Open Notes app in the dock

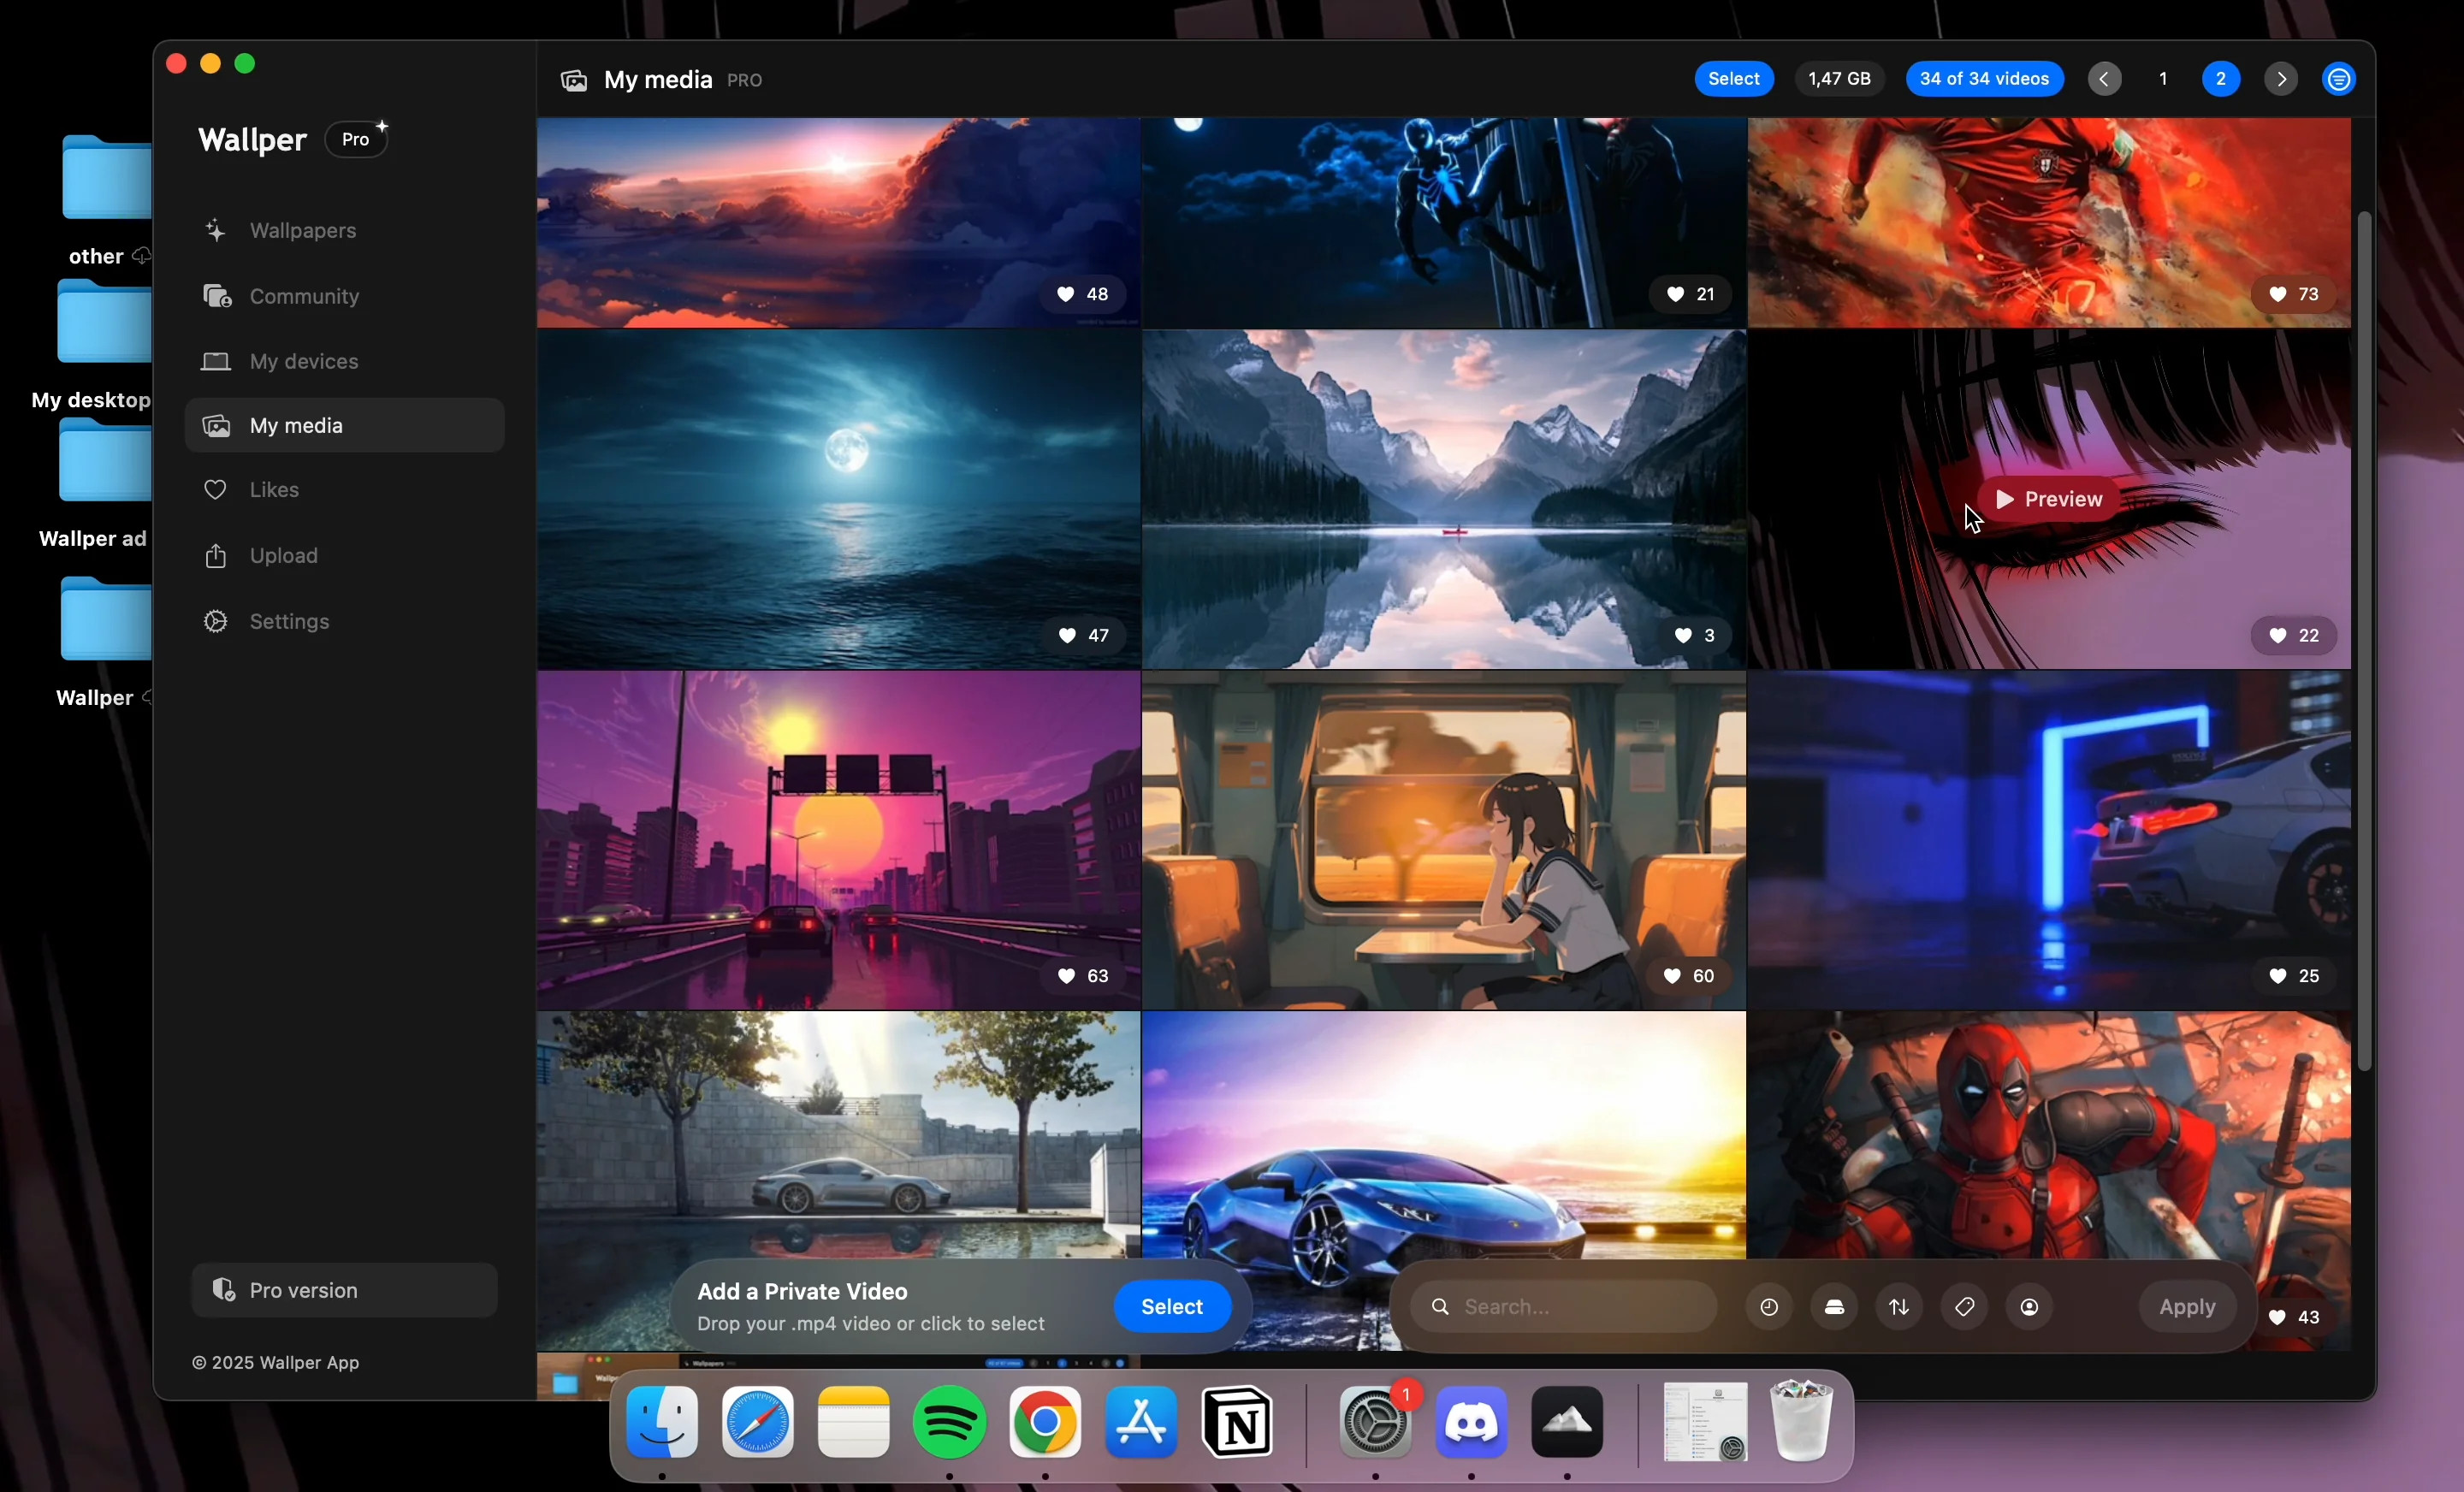click(853, 1422)
